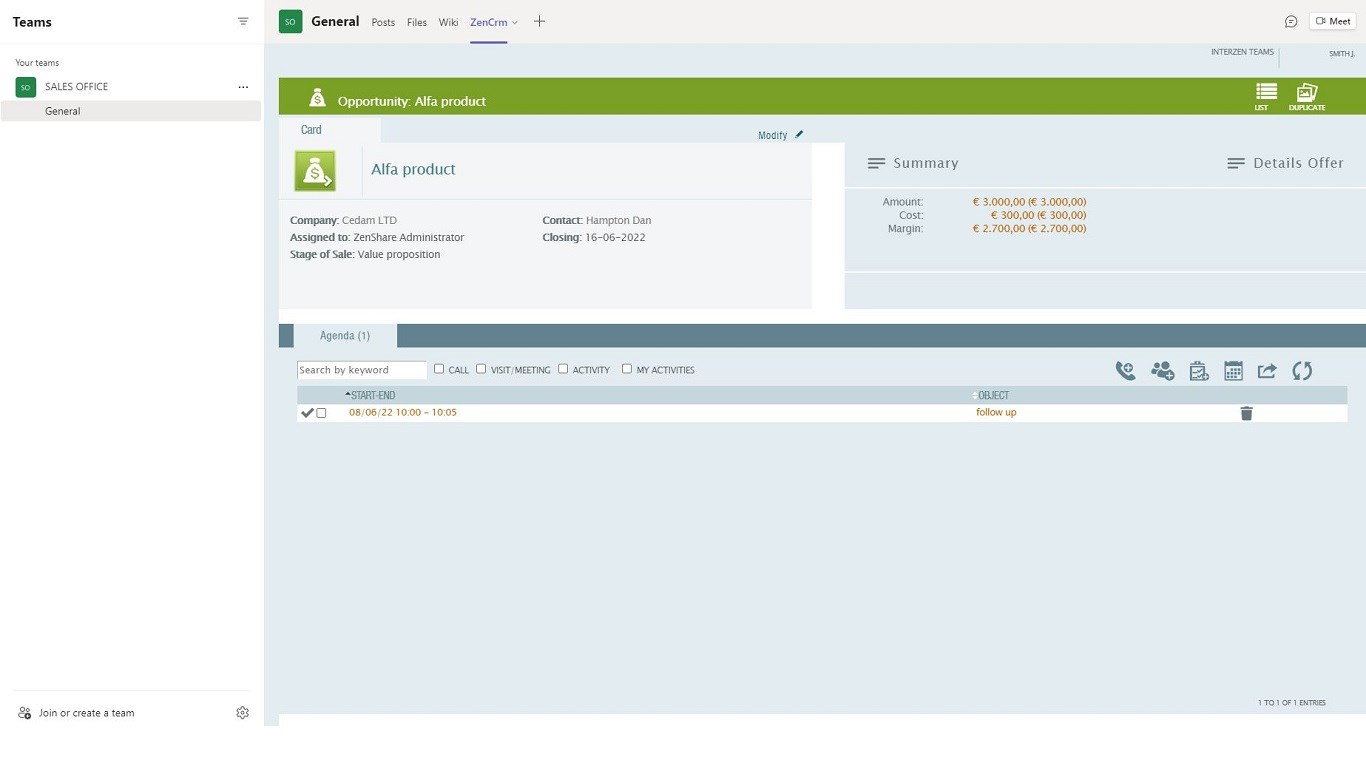Click the add activity clipboard icon
The width and height of the screenshot is (1366, 768).
pyautogui.click(x=1199, y=371)
